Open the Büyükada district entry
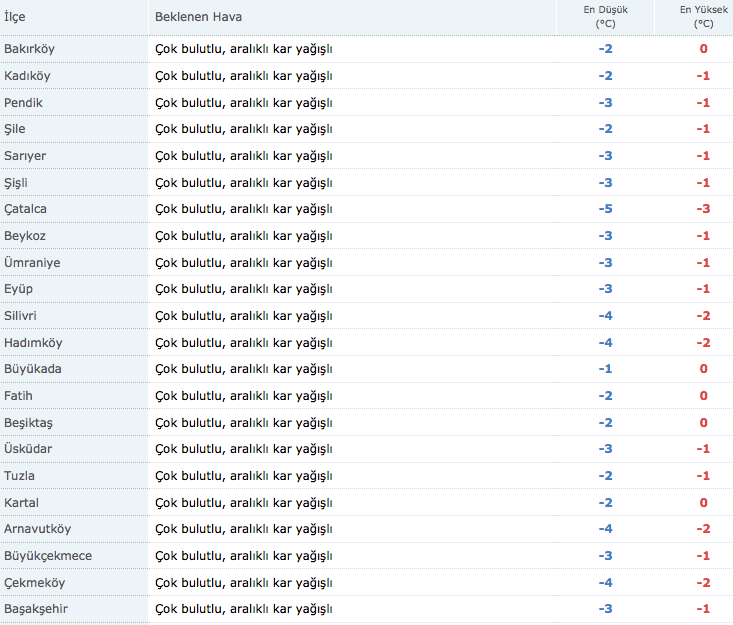 [33, 369]
